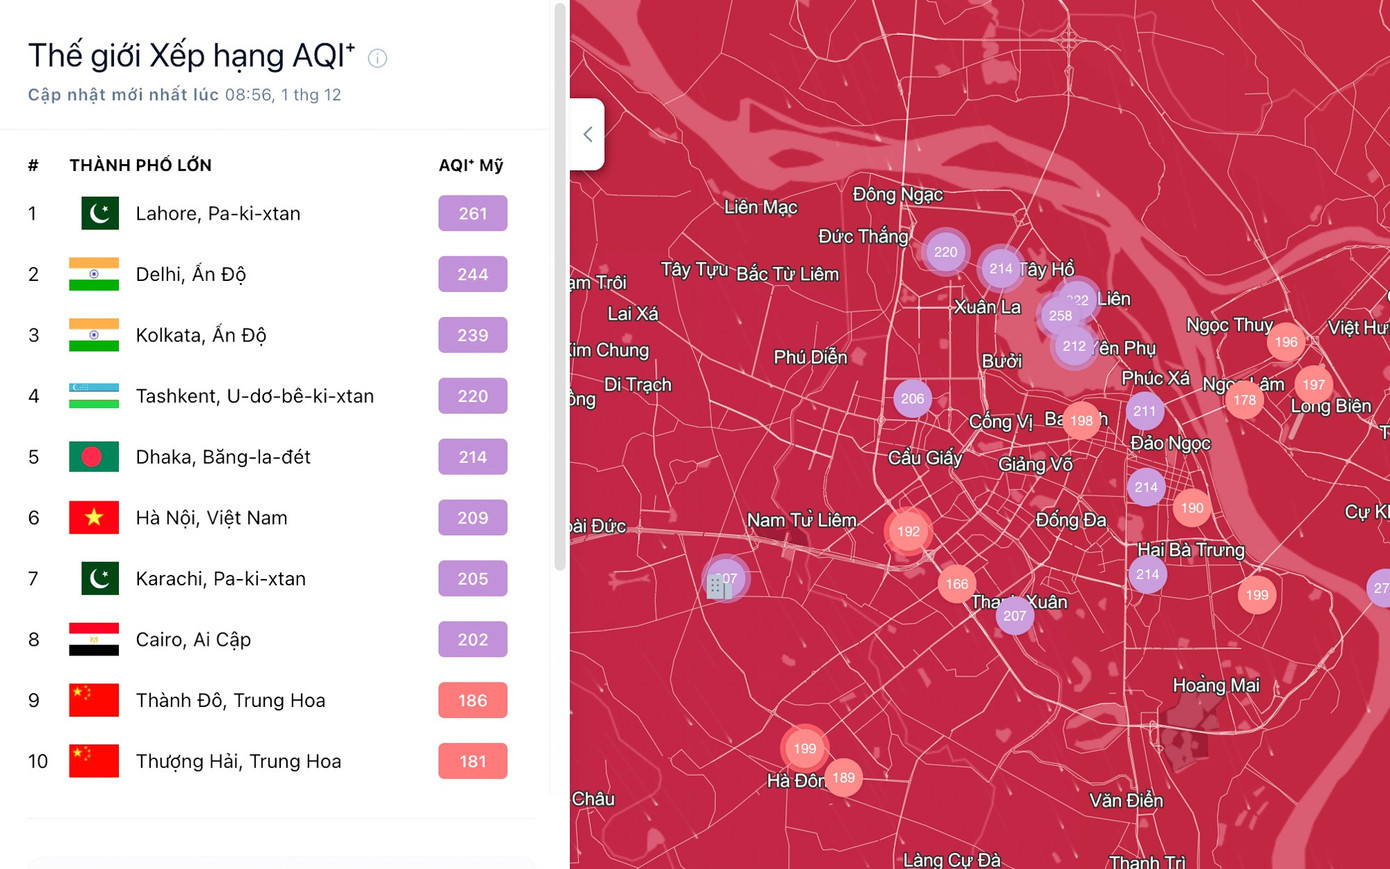Click the Uzbekistan flag beside Tashkent
This screenshot has height=869, width=1390.
tap(94, 396)
